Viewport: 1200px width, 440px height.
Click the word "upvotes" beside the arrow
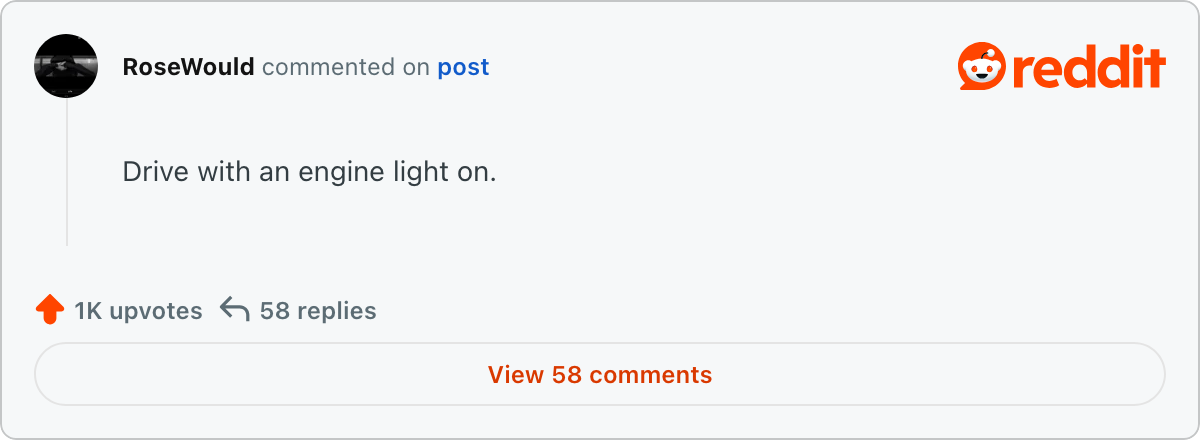click(156, 312)
